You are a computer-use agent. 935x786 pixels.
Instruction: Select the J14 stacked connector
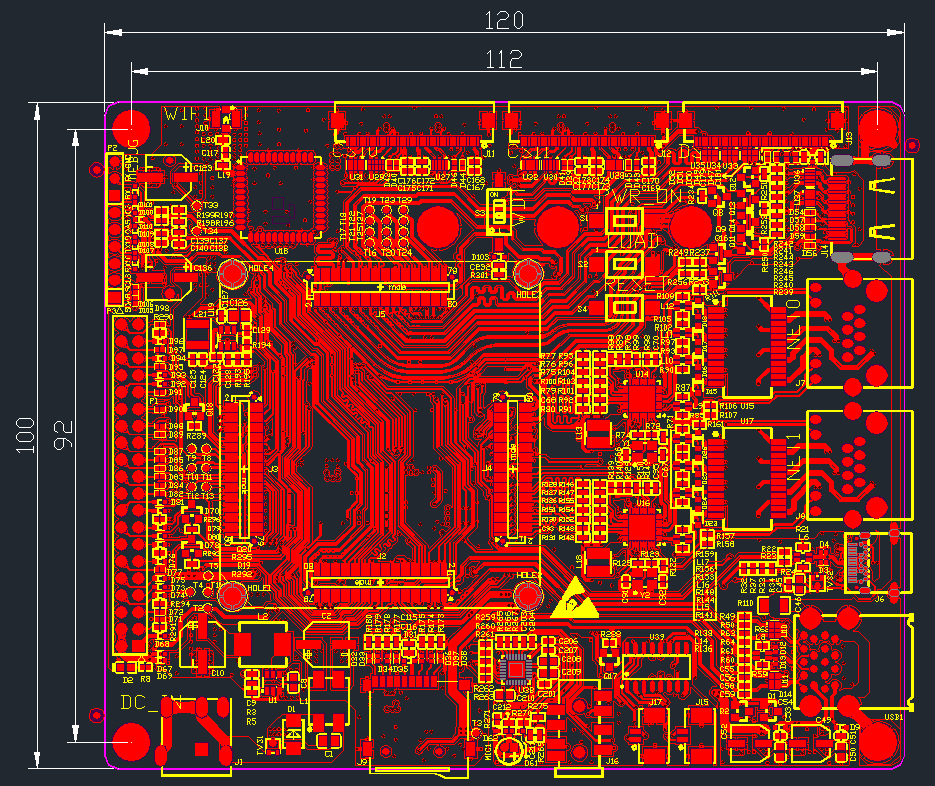871,209
